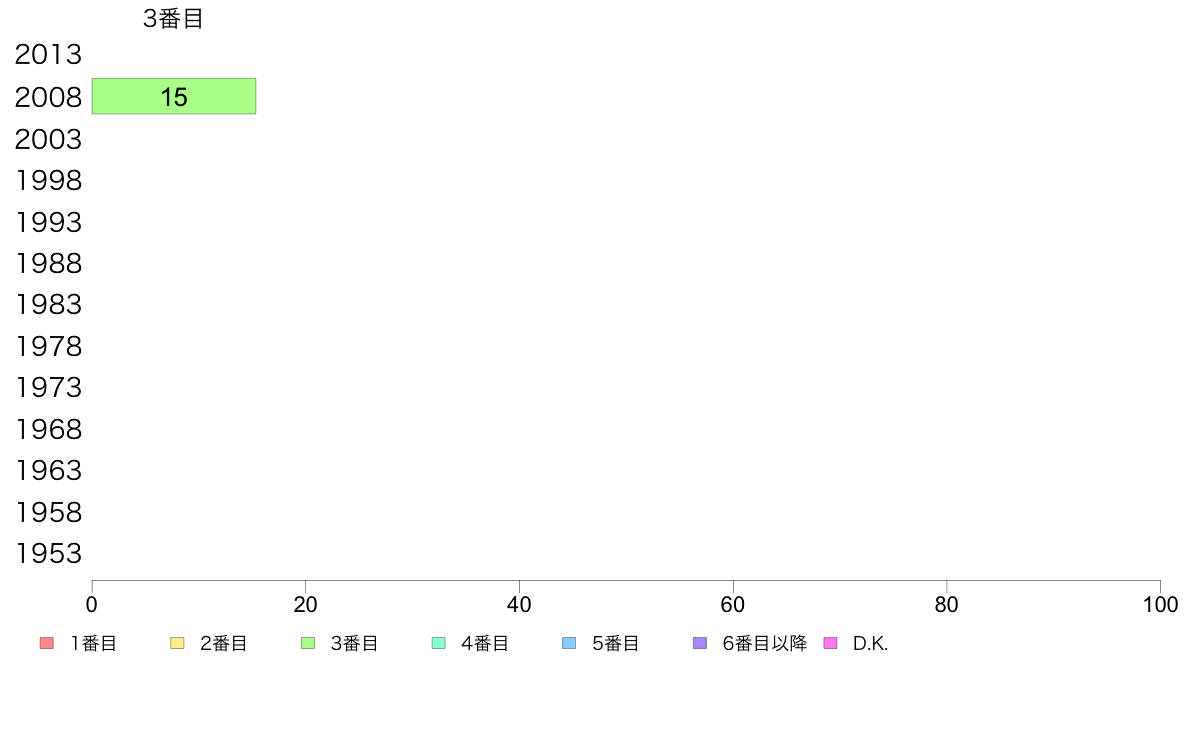Click the green 2008 bar labeled 15

[x=173, y=96]
